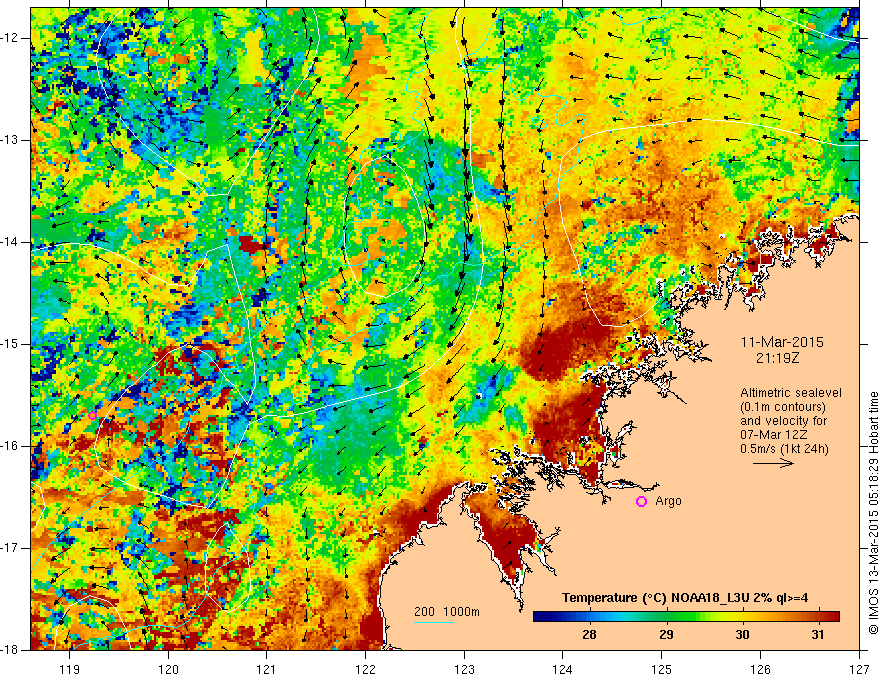
Task: Click the dark red end of the temperature colorbar
Action: click(x=833, y=617)
